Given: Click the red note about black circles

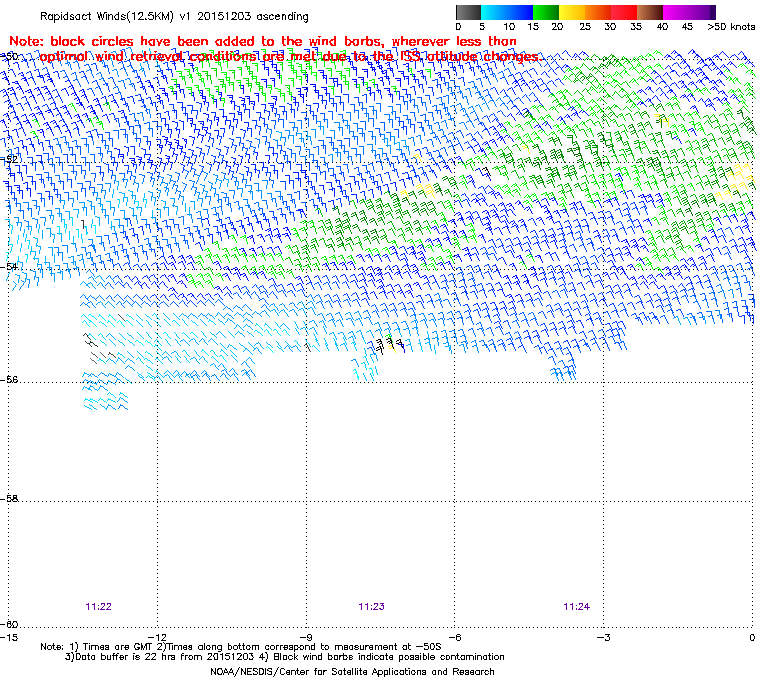Looking at the screenshot, I should tap(275, 49).
